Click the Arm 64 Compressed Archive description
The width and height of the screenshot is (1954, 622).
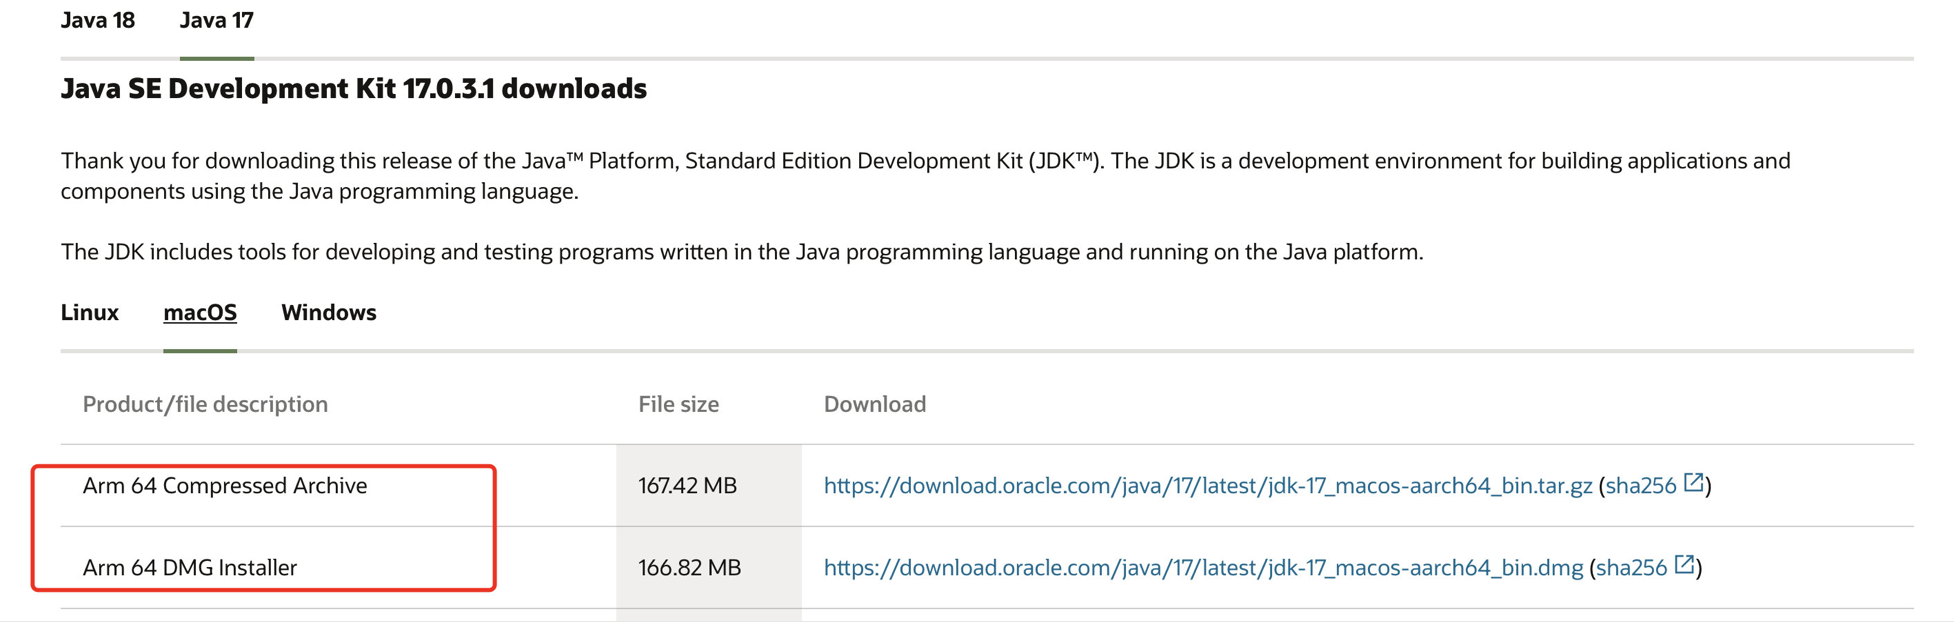pyautogui.click(x=225, y=486)
